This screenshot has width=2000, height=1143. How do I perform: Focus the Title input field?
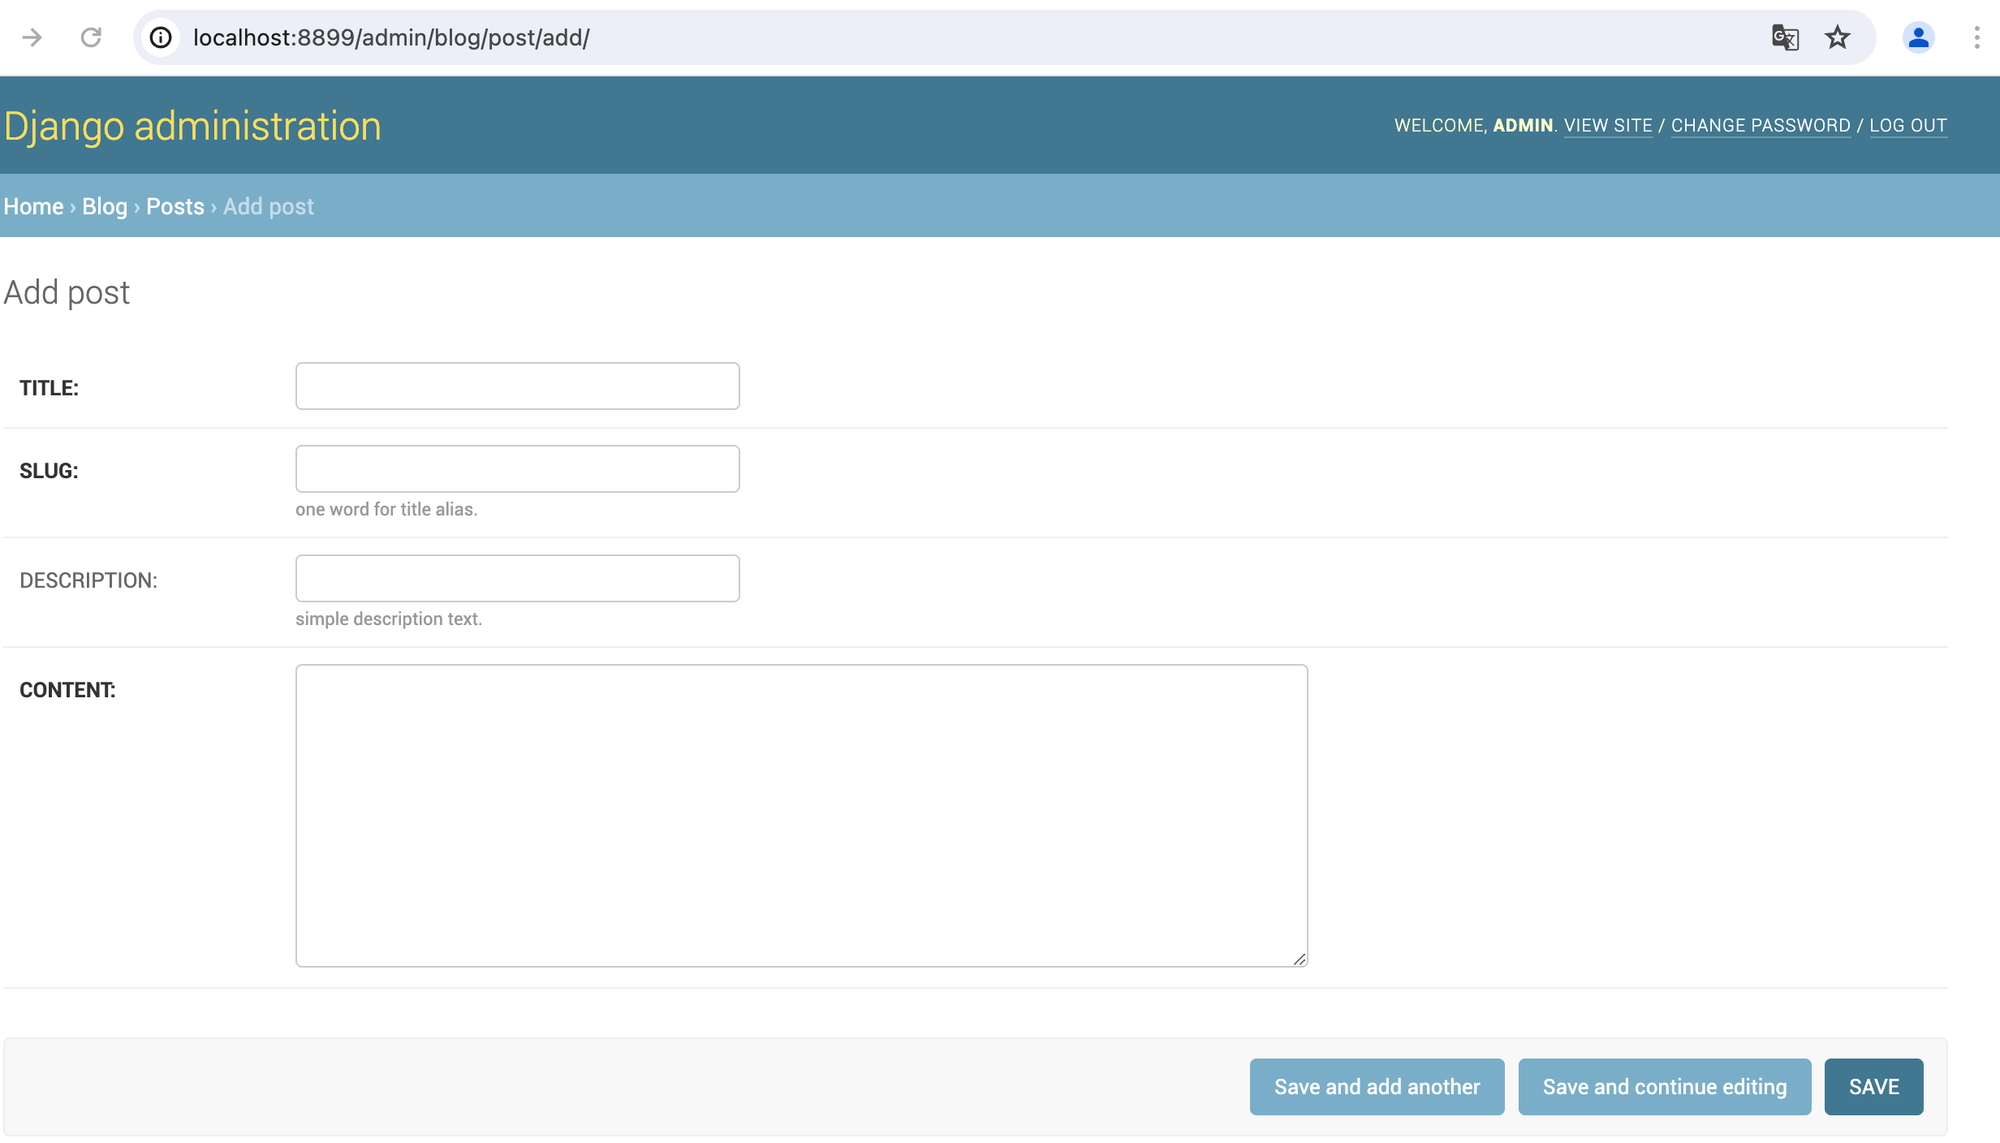coord(517,386)
